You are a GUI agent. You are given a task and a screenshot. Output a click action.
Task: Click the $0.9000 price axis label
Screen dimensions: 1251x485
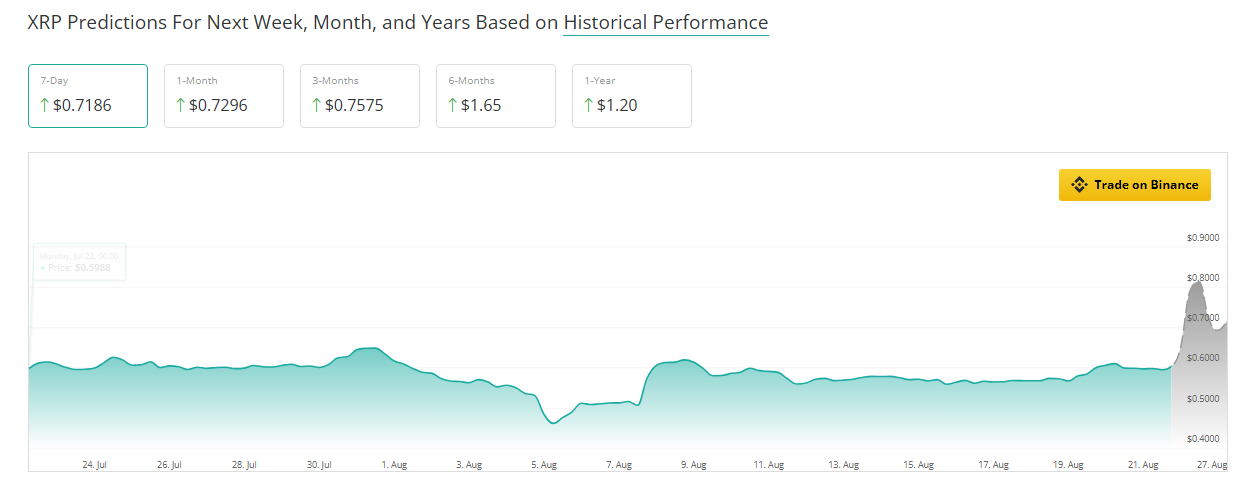pyautogui.click(x=1203, y=238)
